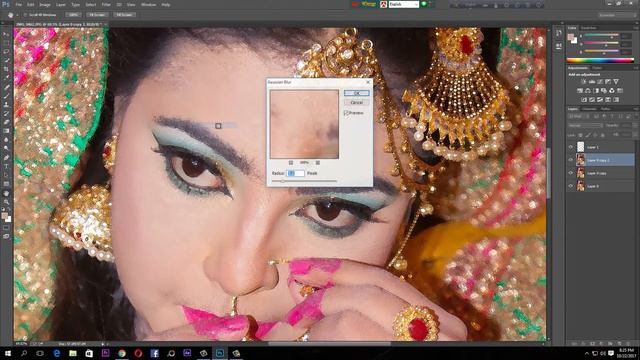Viewport: 640px width, 360px height.
Task: Select the Crop tool
Action: (x=6, y=69)
